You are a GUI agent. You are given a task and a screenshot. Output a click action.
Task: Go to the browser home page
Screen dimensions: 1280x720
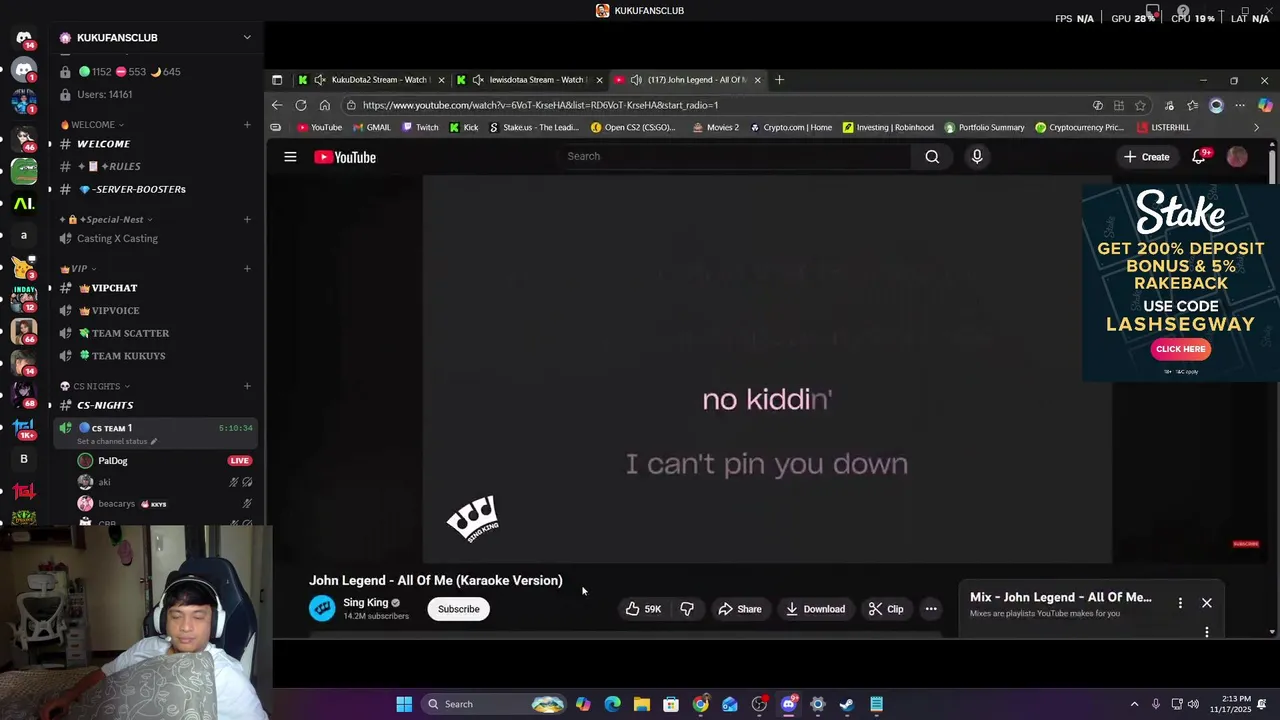coord(324,105)
